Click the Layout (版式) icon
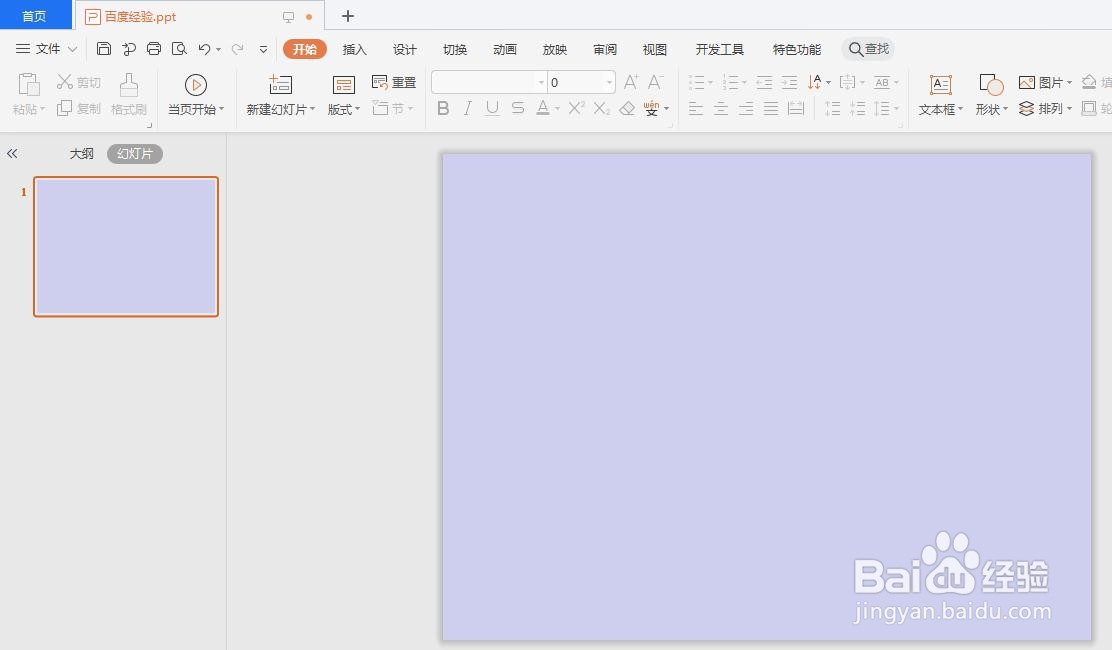This screenshot has height=650, width=1112. 343,86
